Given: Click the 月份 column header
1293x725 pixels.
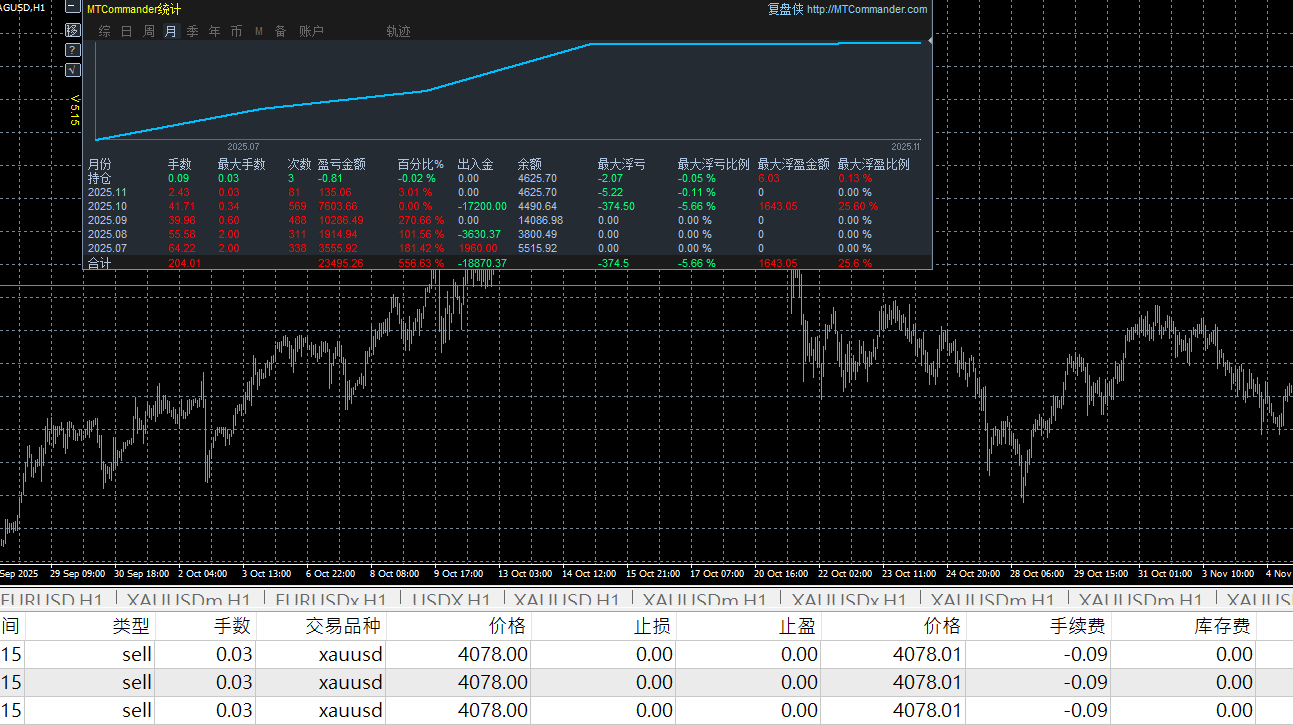Looking at the screenshot, I should (x=100, y=165).
